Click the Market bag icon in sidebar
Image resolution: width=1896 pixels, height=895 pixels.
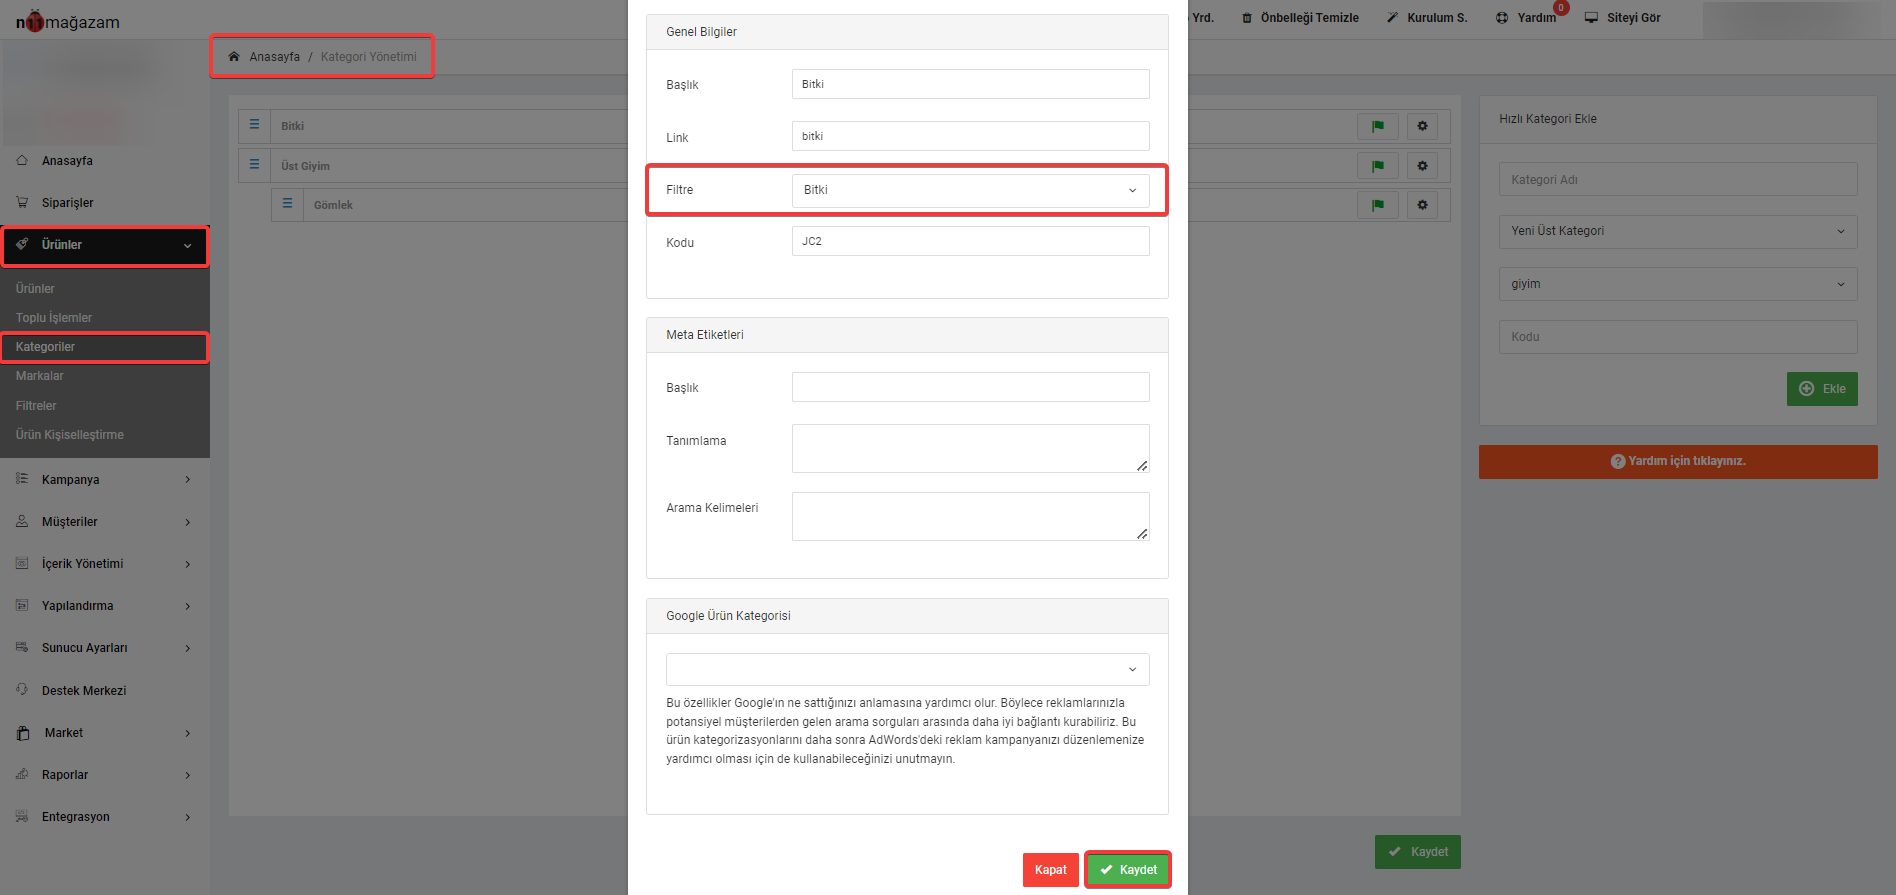23,733
